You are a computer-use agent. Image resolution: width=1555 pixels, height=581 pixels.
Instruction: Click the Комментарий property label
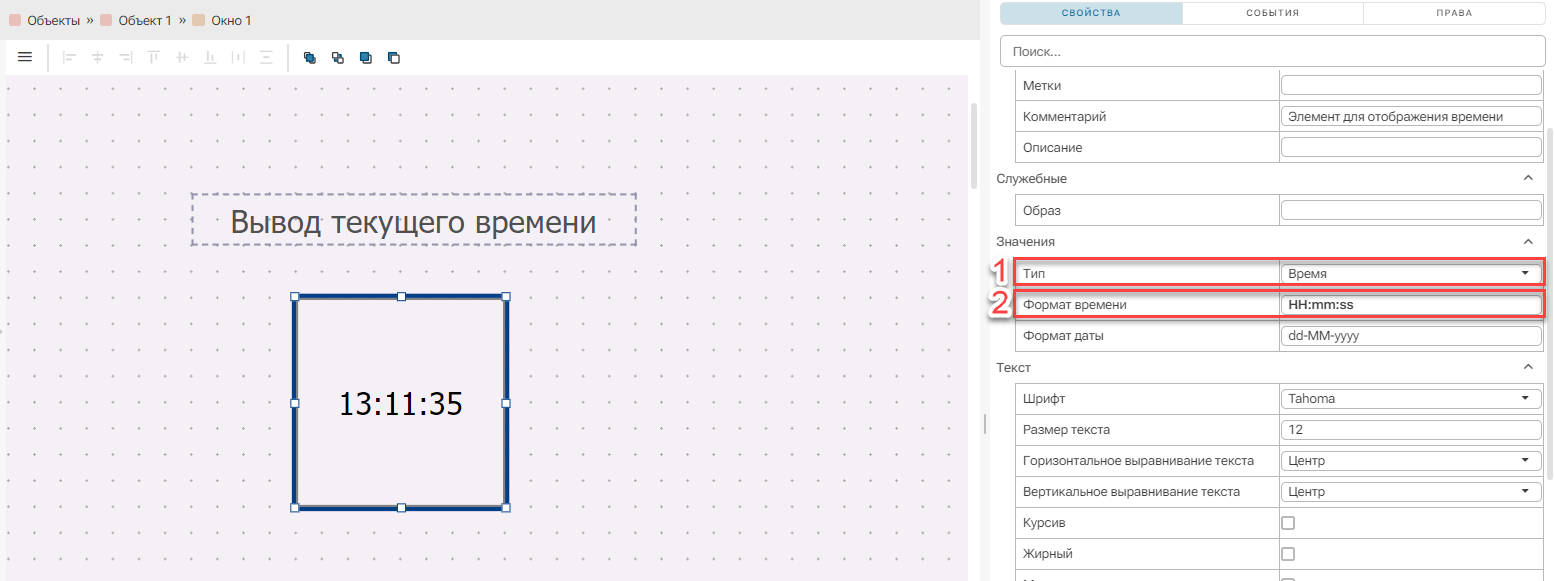click(x=1064, y=117)
